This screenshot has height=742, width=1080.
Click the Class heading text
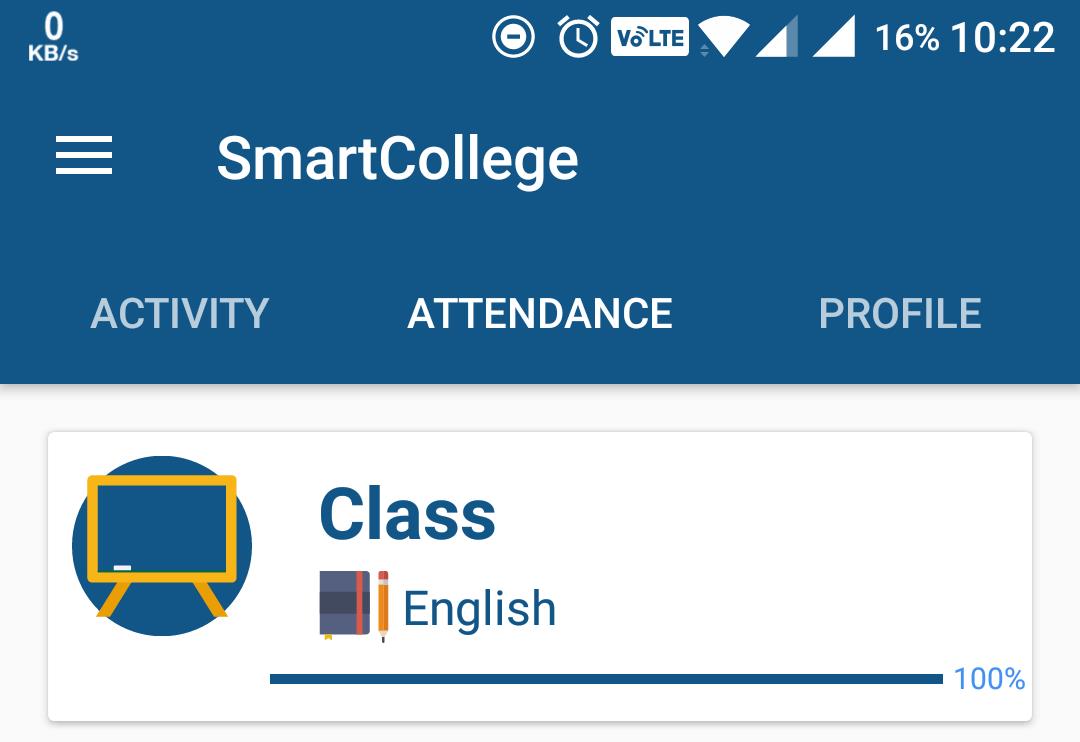pyautogui.click(x=407, y=514)
